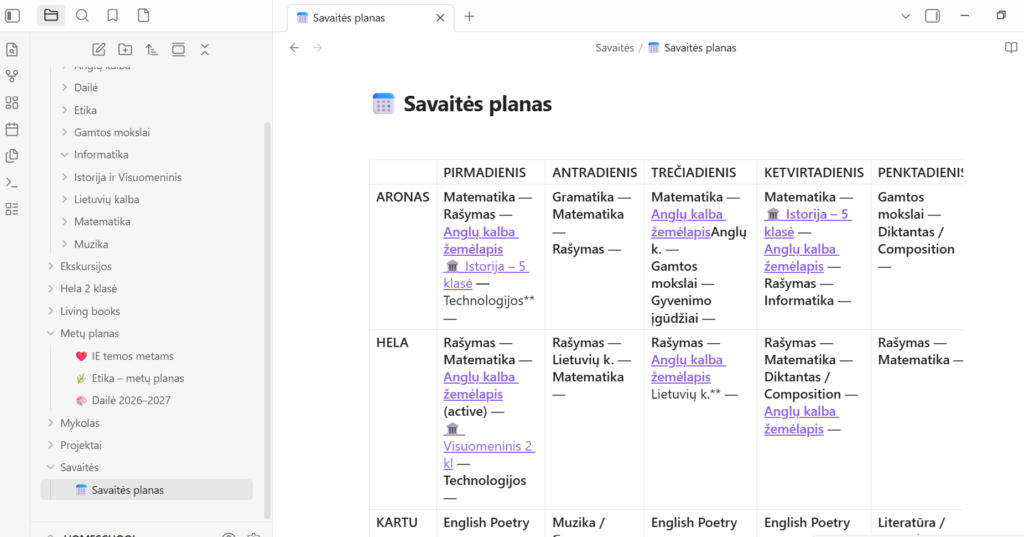The width and height of the screenshot is (1024, 537).
Task: Click the KETVIRTADIENIS column header
Action: coord(814,172)
